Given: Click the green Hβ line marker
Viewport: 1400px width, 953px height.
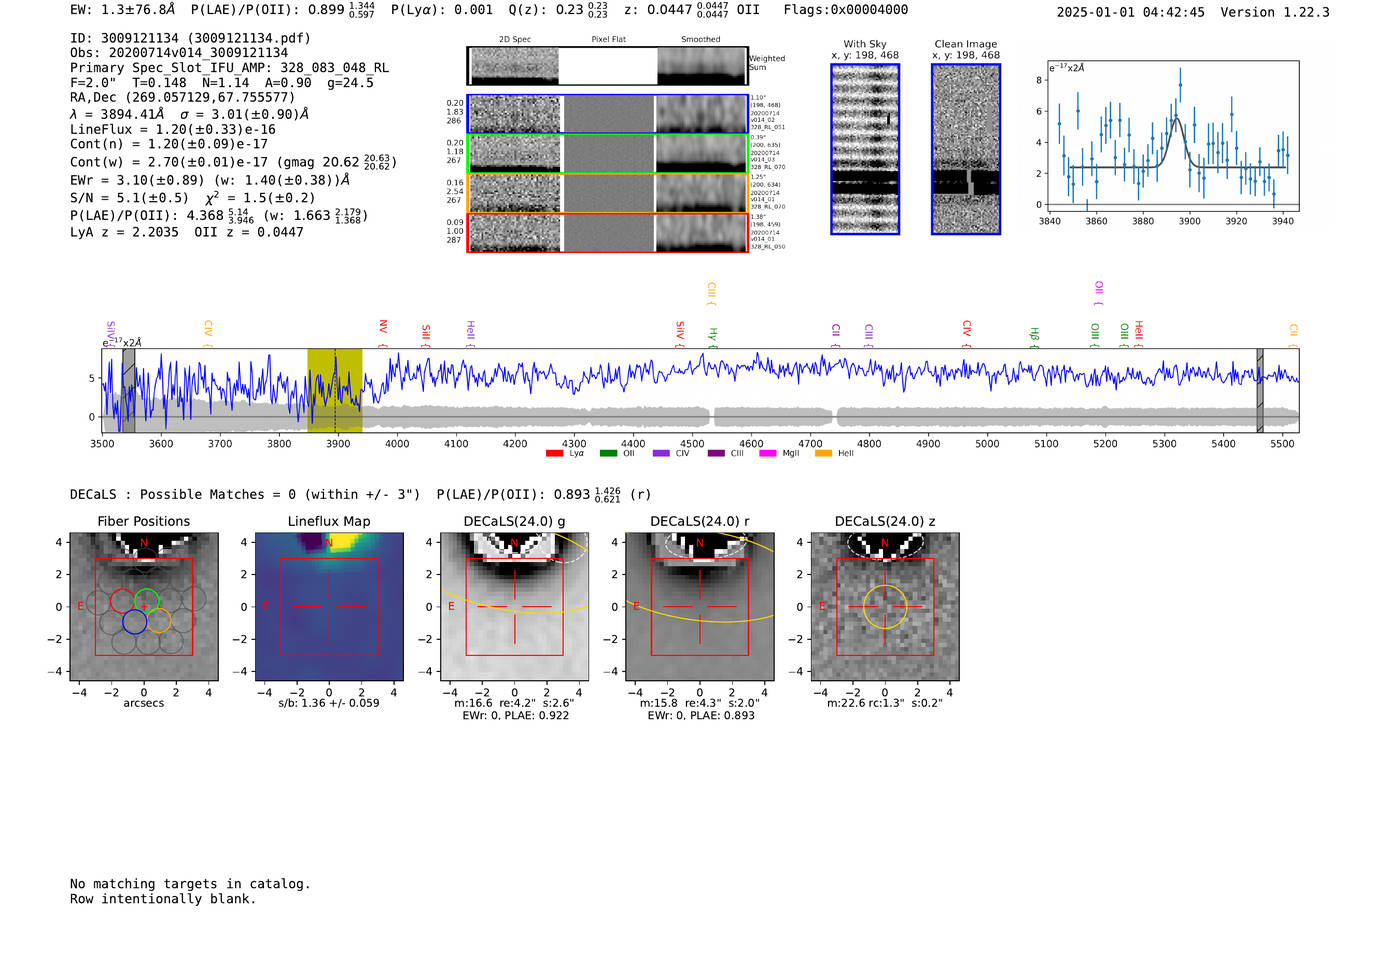Looking at the screenshot, I should pyautogui.click(x=1035, y=337).
